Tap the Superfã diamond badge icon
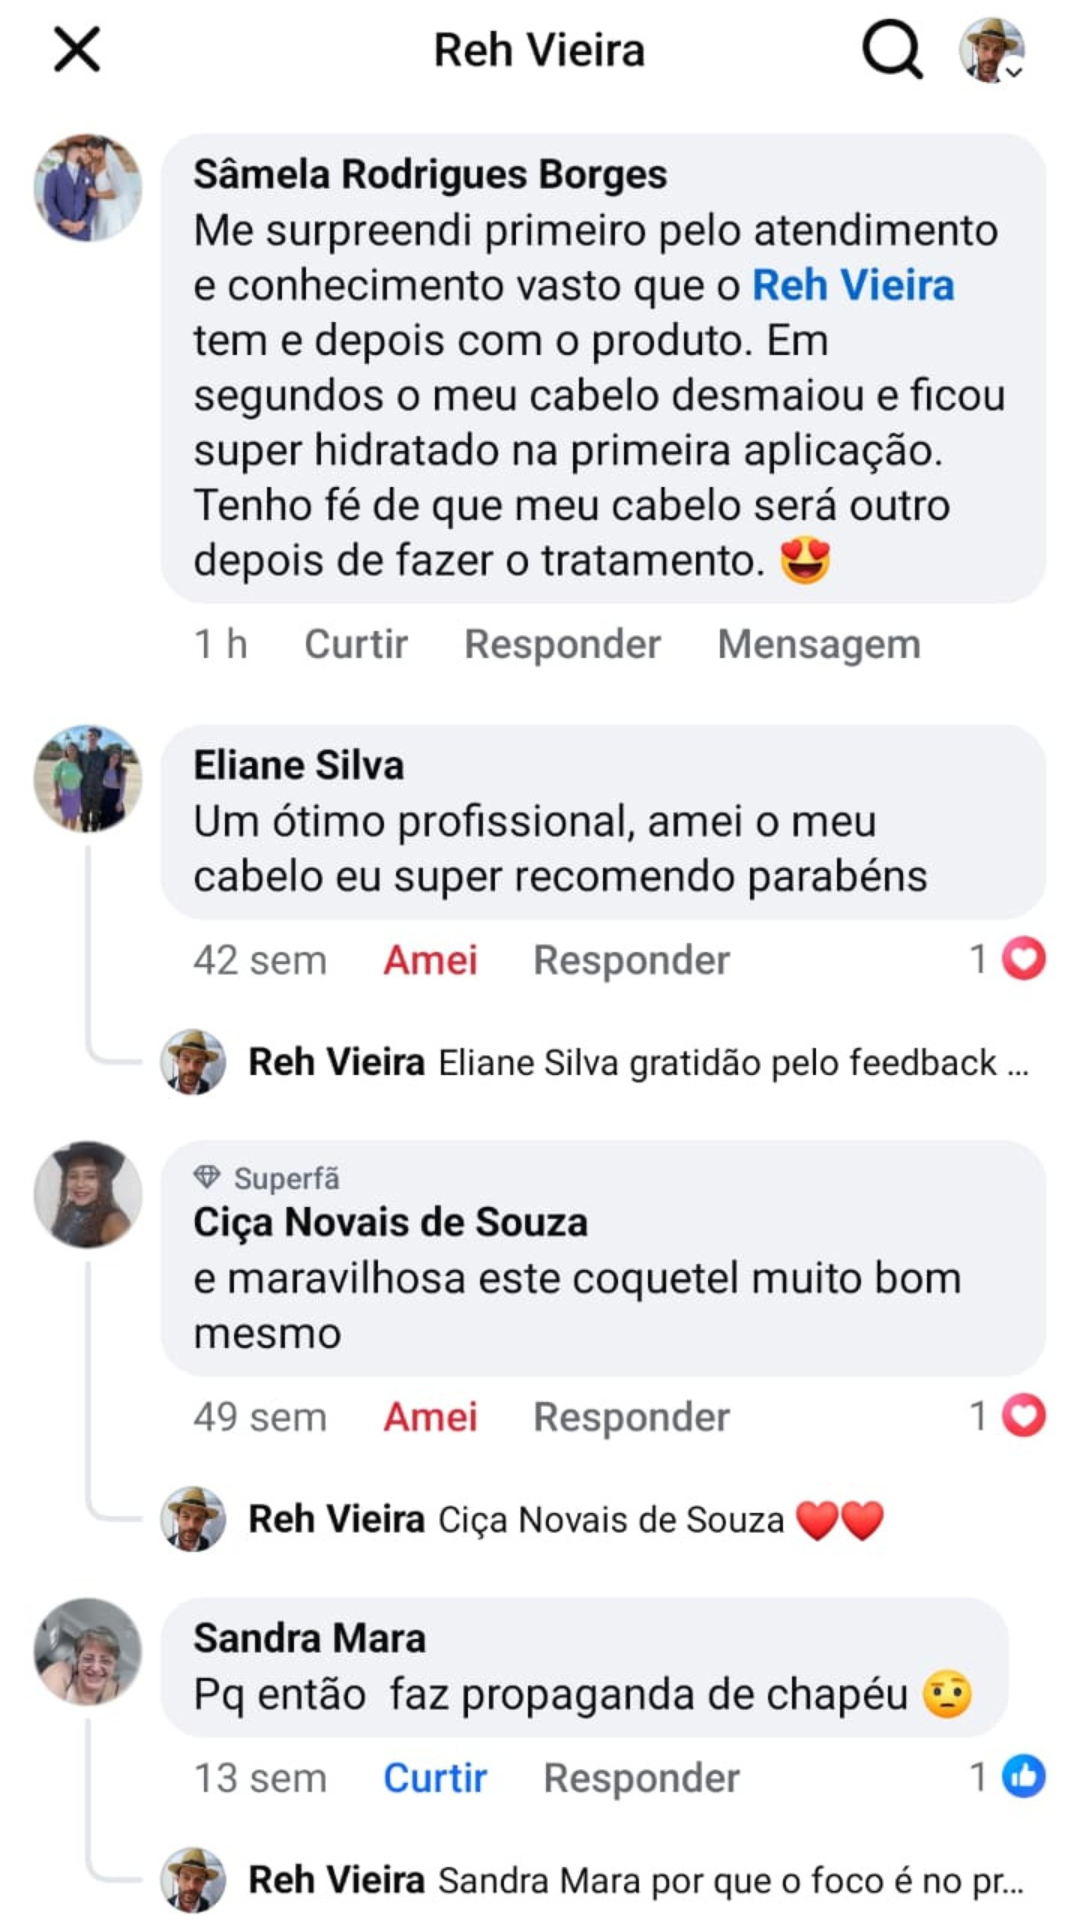This screenshot has height=1920, width=1080. pos(207,1177)
